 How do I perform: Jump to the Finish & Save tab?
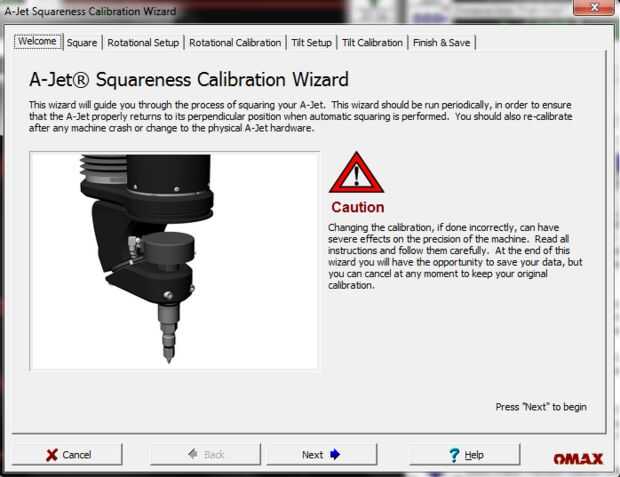(x=441, y=43)
